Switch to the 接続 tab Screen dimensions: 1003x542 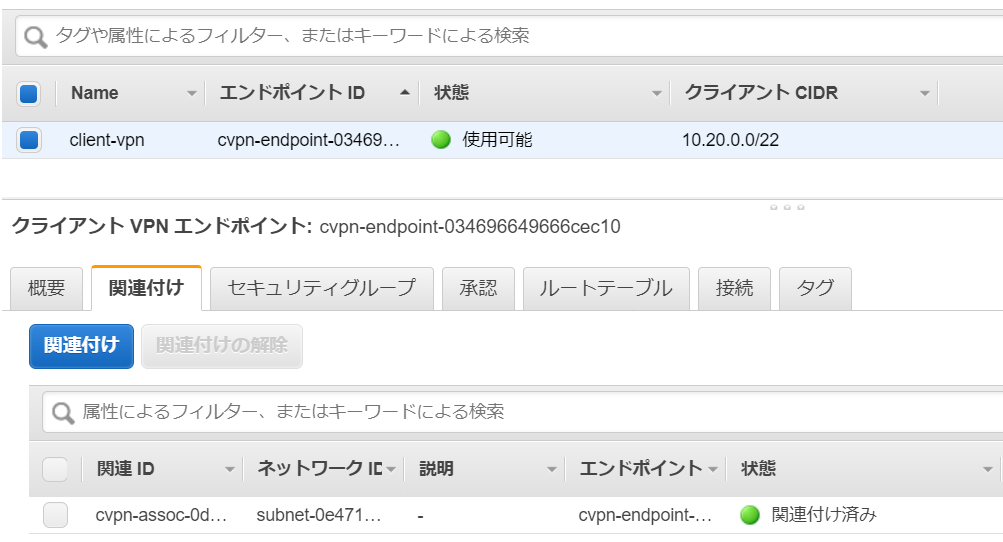coord(734,289)
